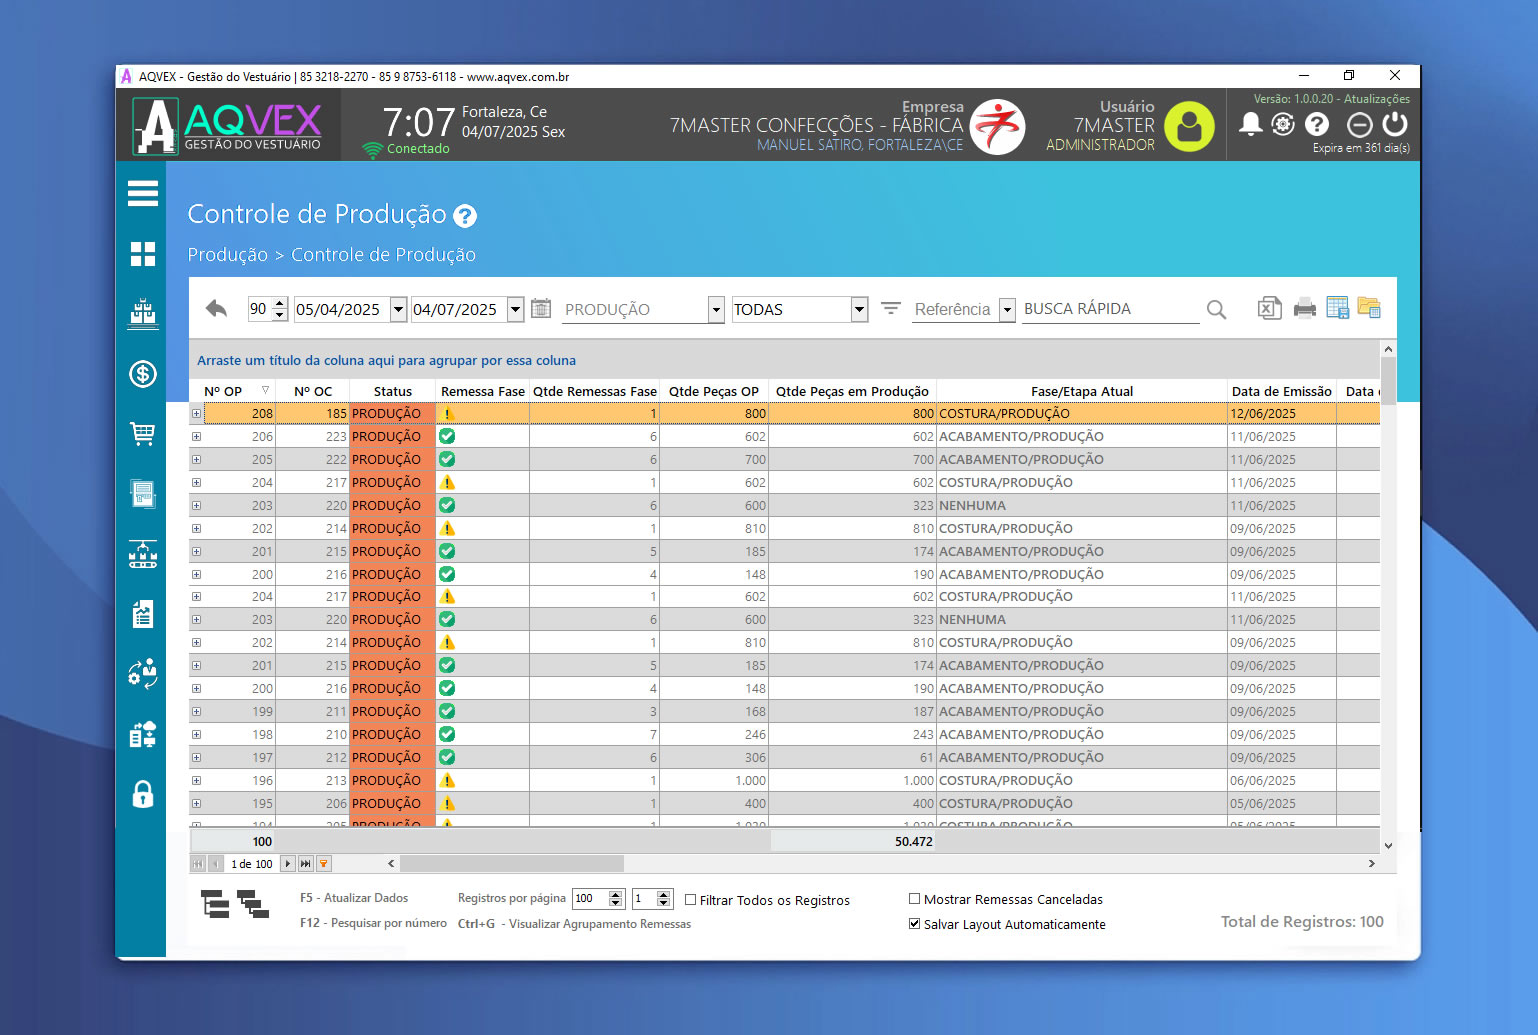Screen dimensions: 1538x1035
Task: Check Mostrar Remessas Canceladas option
Action: pos(914,899)
